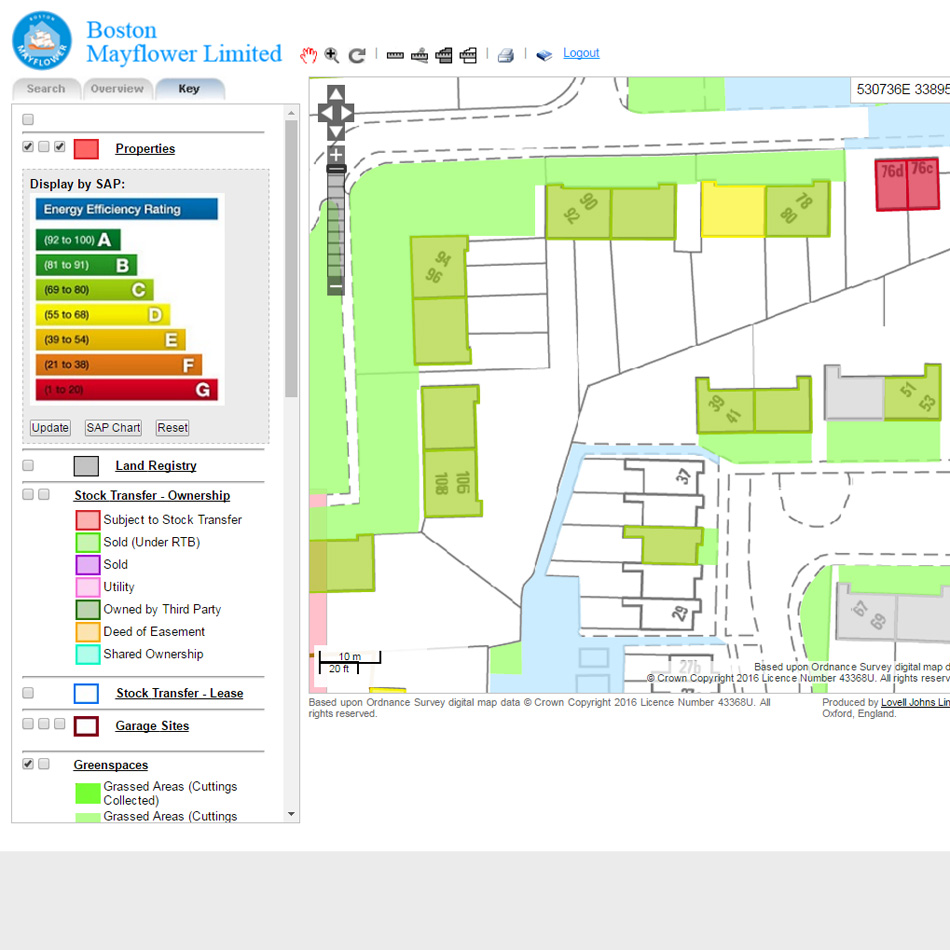Click the Boston Mayflower logo
This screenshot has width=950, height=950.
click(41, 40)
